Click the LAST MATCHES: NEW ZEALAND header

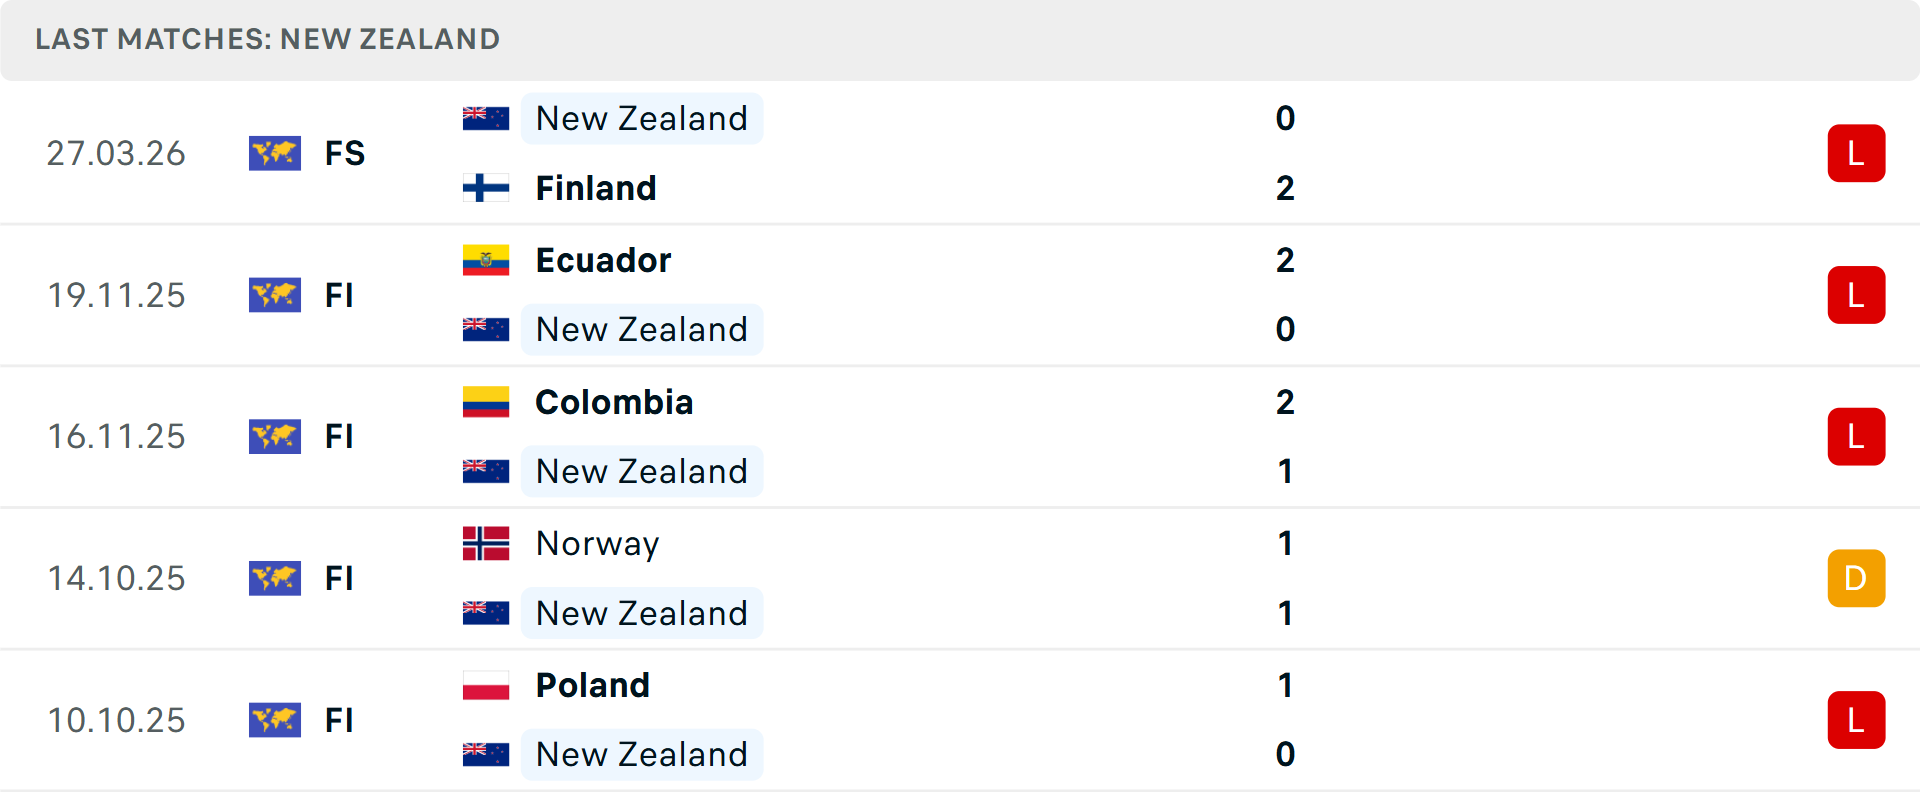tap(267, 39)
